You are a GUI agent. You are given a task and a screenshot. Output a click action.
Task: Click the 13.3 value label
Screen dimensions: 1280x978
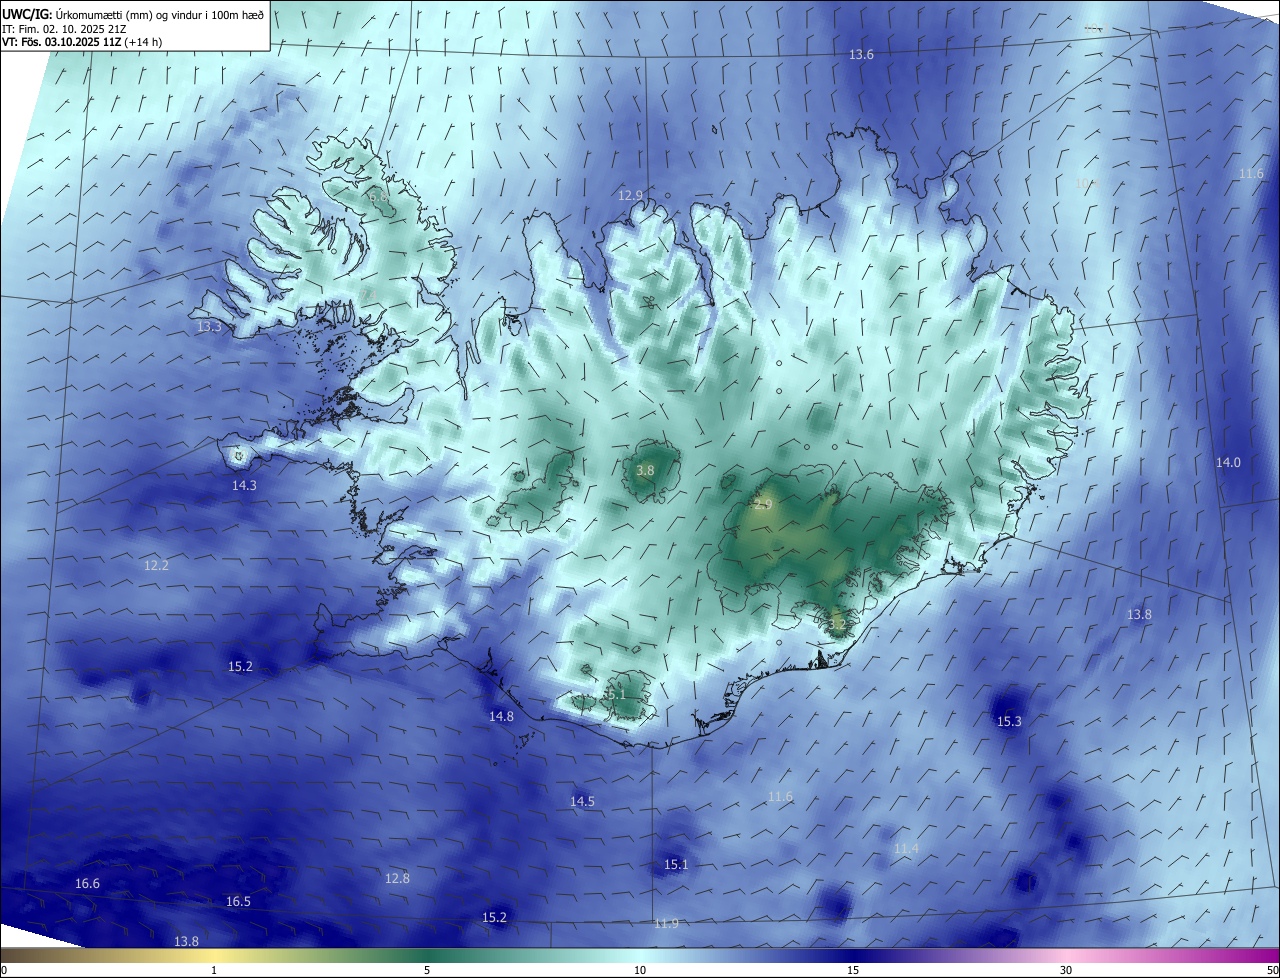209,327
